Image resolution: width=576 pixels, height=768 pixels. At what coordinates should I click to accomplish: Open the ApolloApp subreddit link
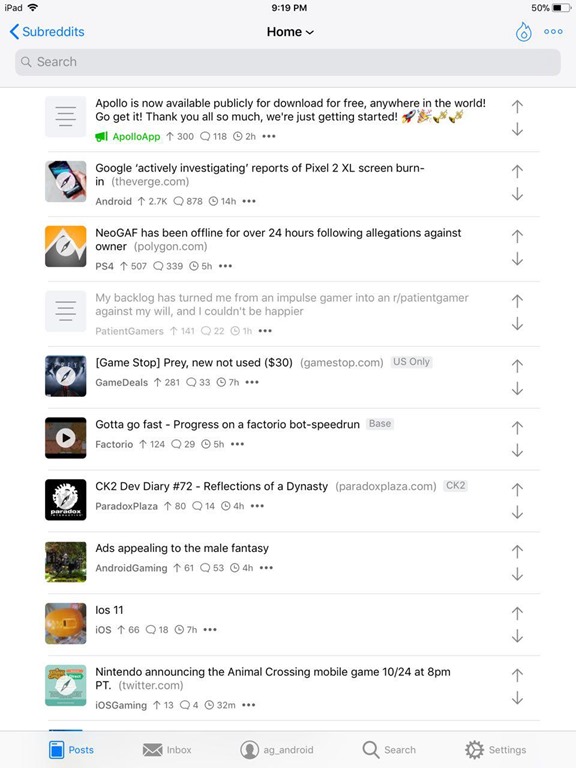(136, 137)
